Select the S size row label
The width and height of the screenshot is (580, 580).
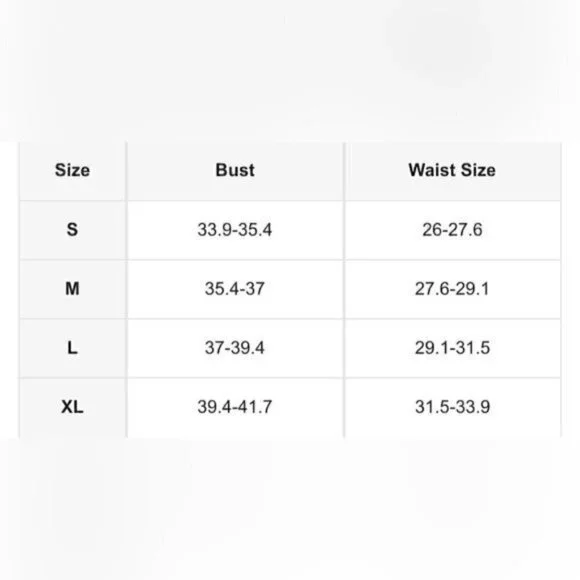tap(72, 229)
